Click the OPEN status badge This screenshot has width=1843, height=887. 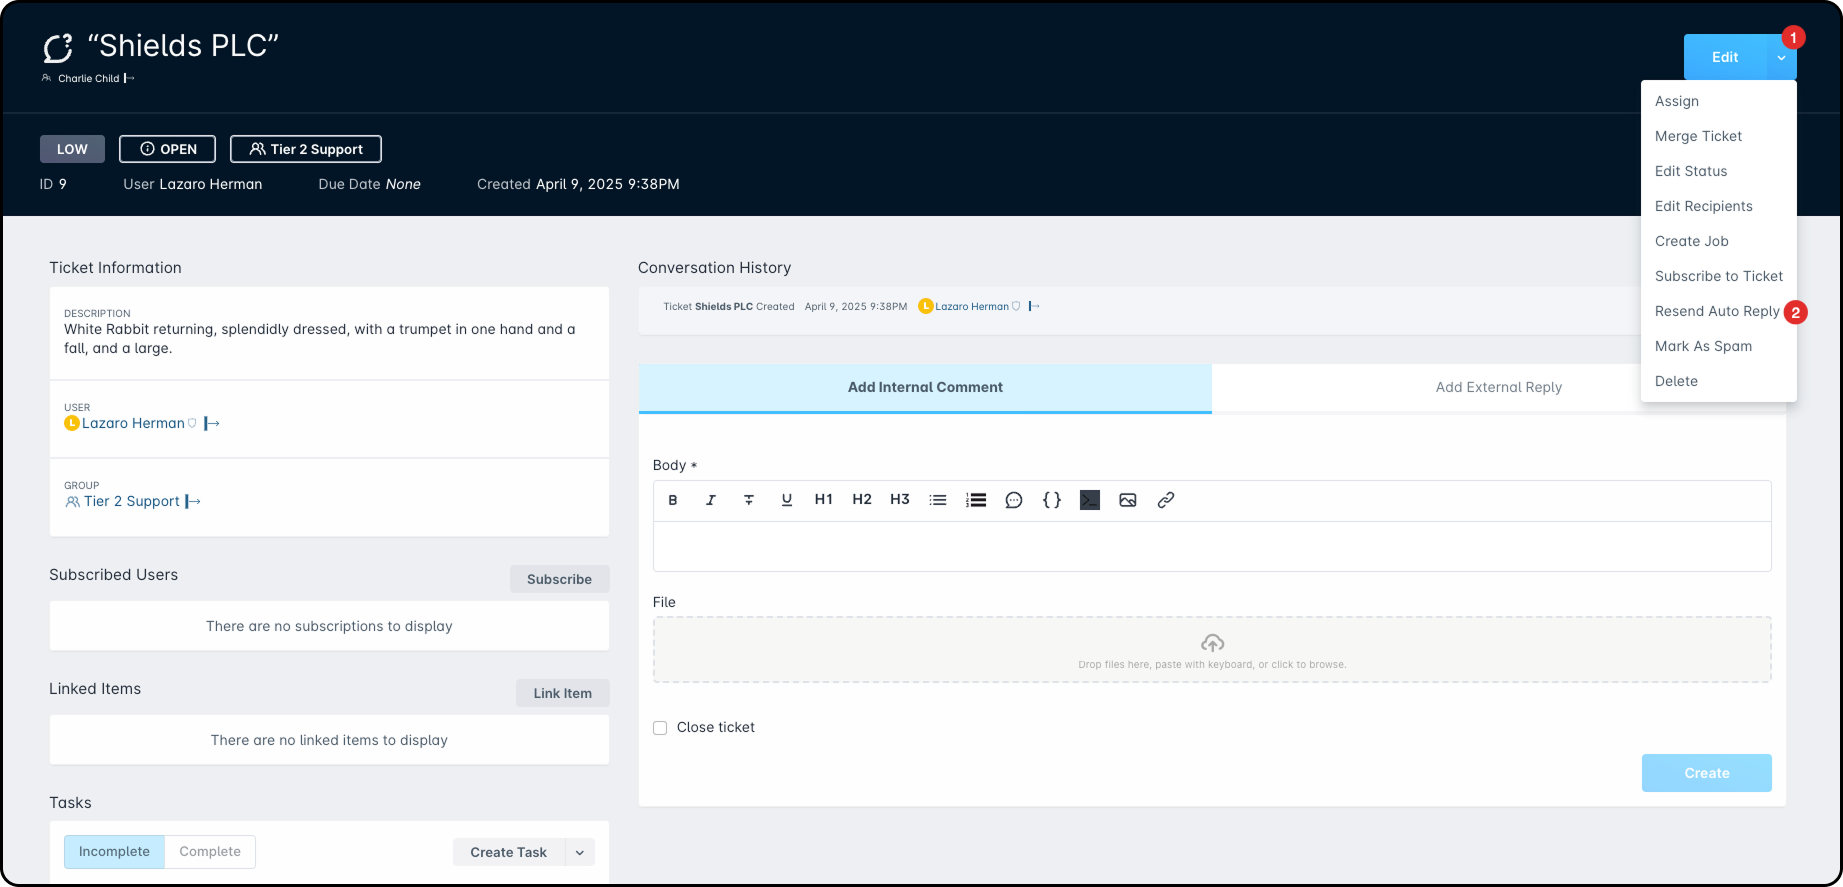click(x=167, y=149)
